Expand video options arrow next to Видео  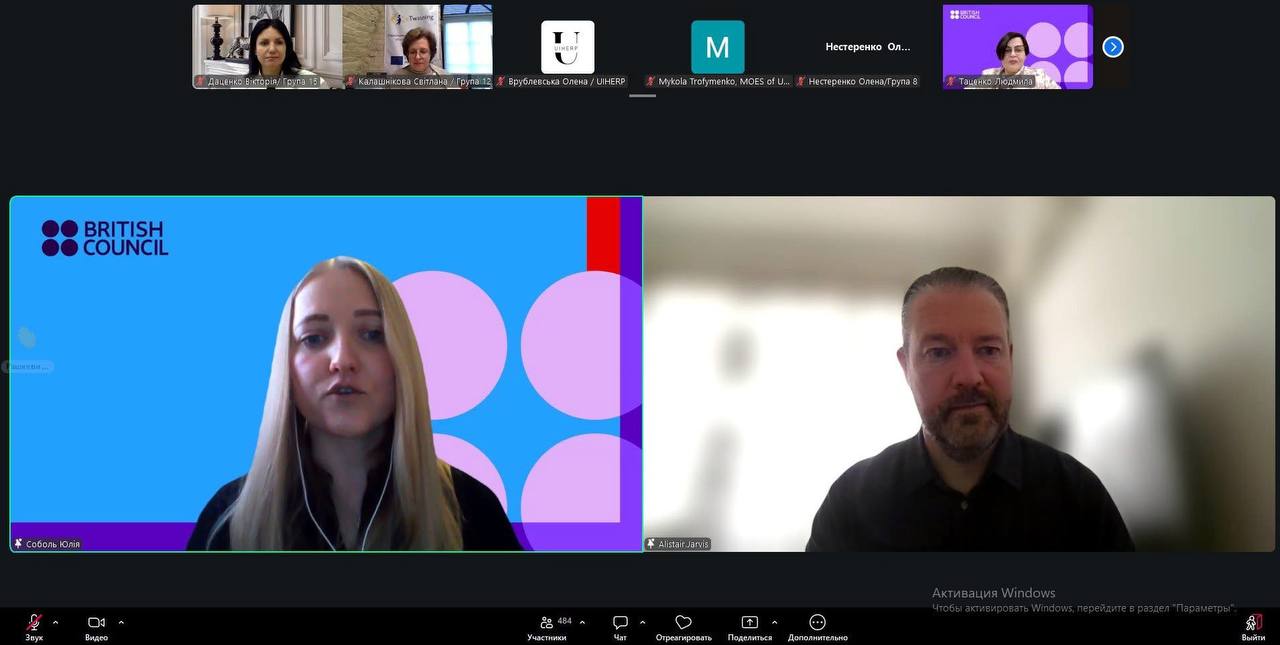[121, 622]
